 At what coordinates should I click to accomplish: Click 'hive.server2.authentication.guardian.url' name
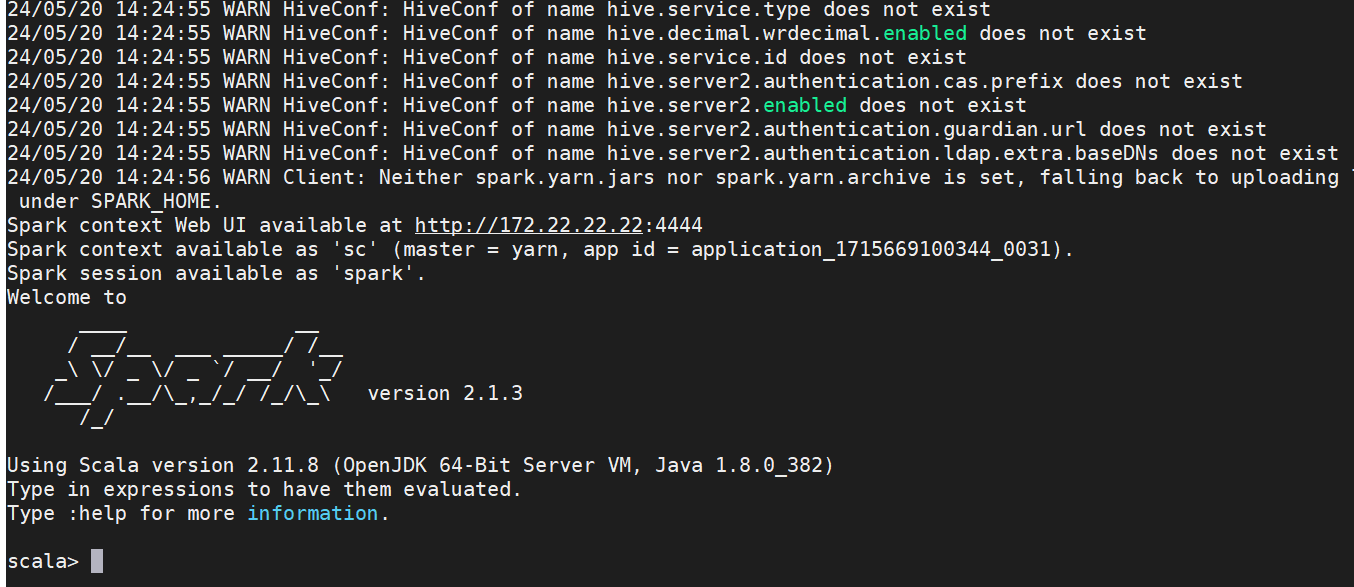tap(847, 129)
